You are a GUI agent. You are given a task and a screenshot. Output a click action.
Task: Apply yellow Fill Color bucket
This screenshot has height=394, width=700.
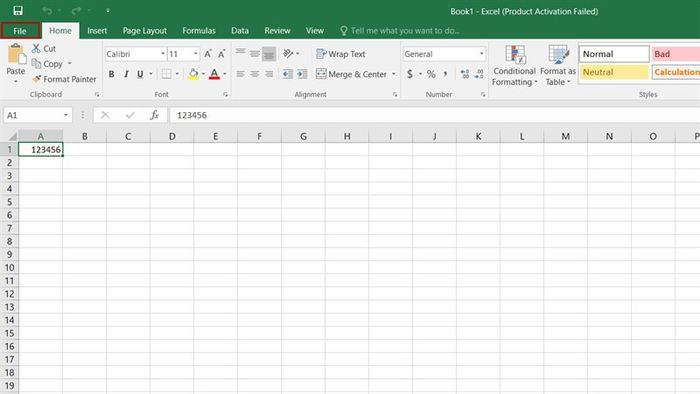click(193, 74)
